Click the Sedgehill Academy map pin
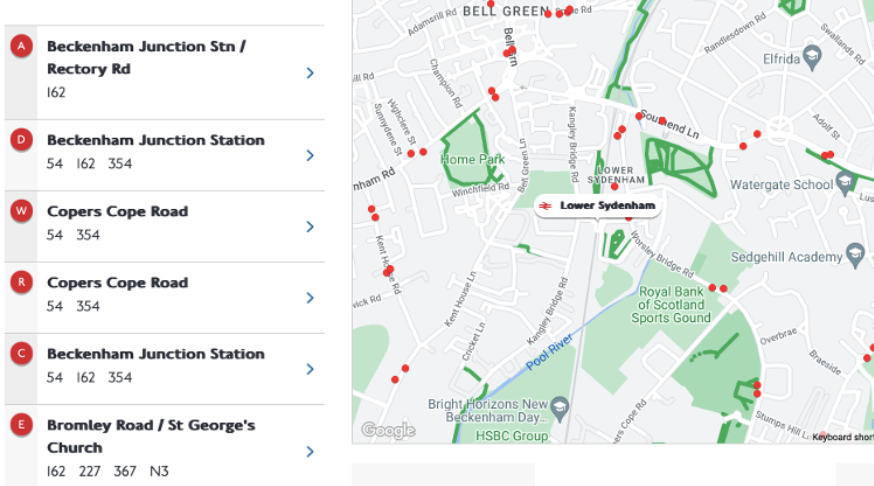 click(856, 255)
